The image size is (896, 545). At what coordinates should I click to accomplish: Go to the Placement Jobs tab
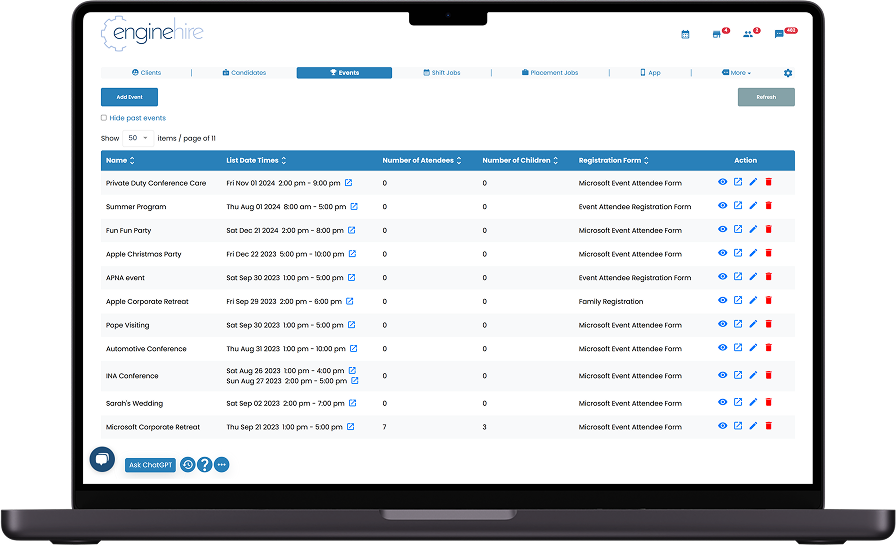pos(550,73)
